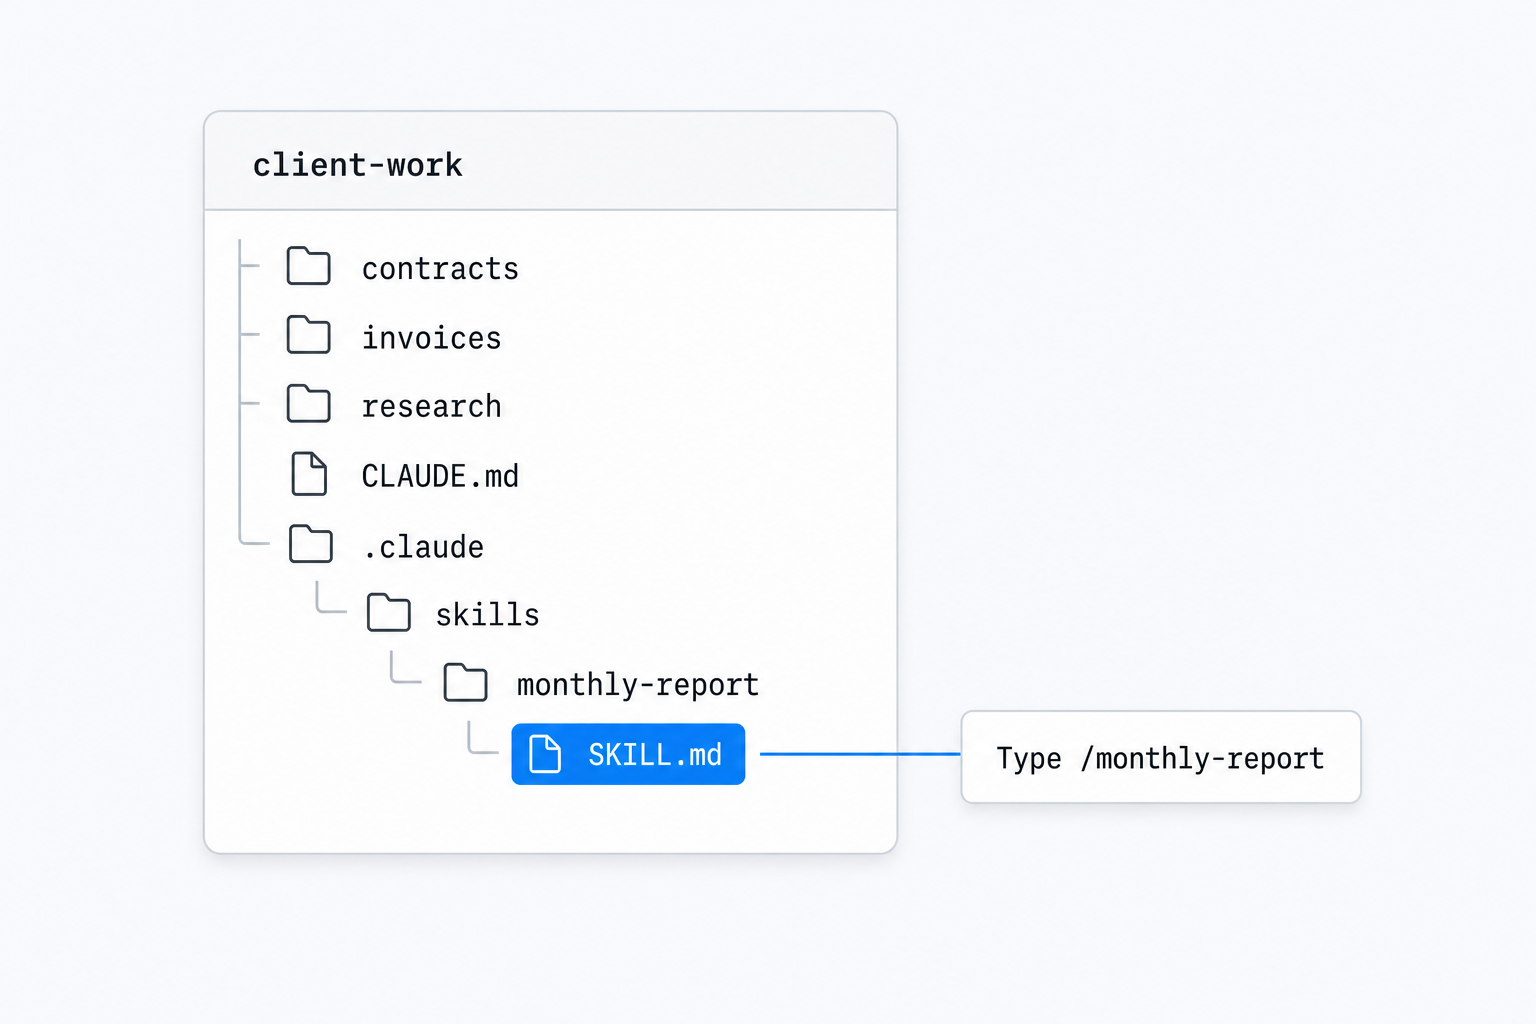This screenshot has width=1536, height=1024.
Task: Click the .claude folder icon
Action: point(311,544)
